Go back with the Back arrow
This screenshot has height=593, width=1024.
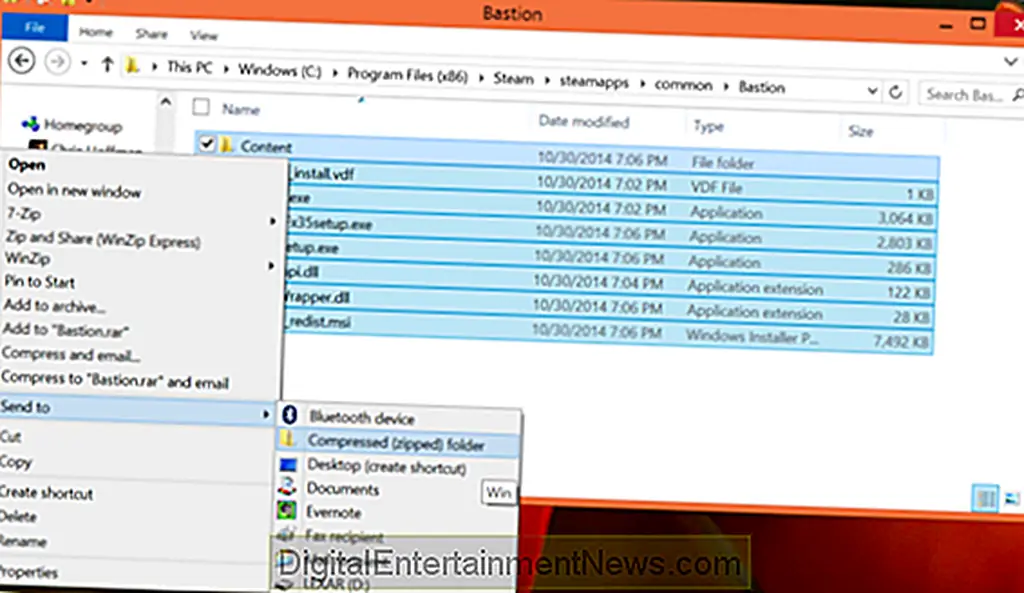pyautogui.click(x=22, y=61)
